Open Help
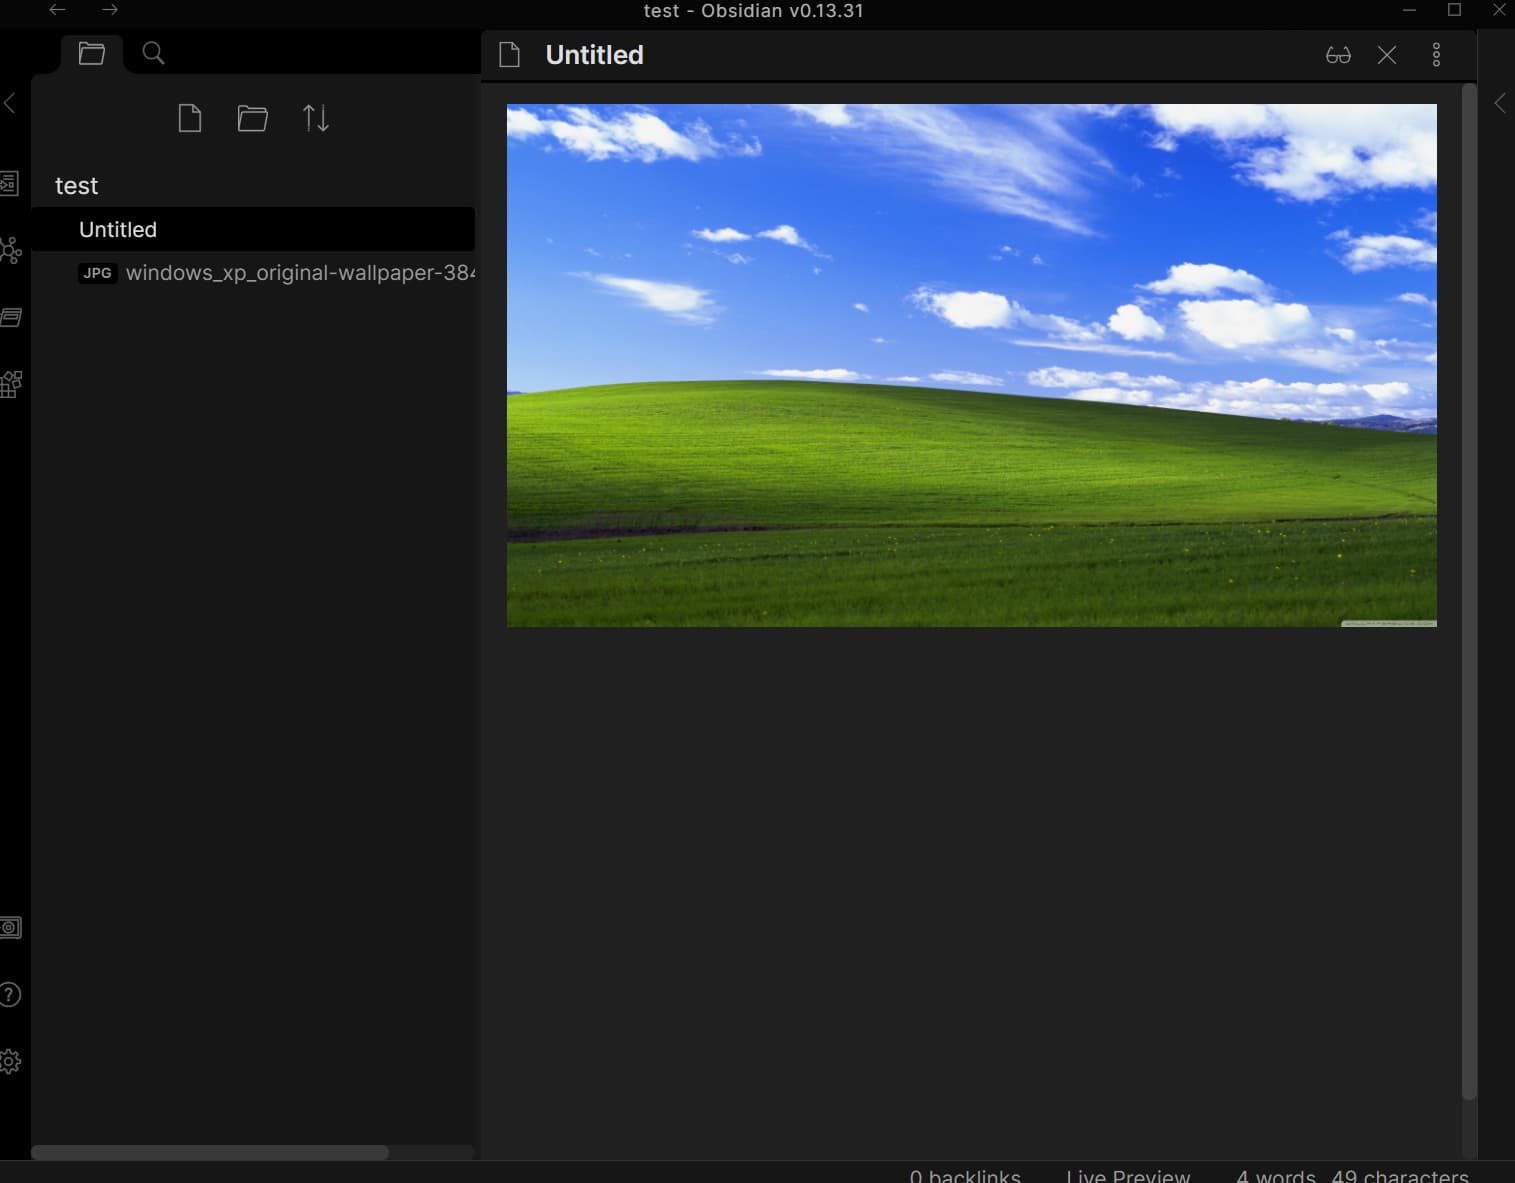Viewport: 1515px width, 1183px height. click(x=10, y=995)
